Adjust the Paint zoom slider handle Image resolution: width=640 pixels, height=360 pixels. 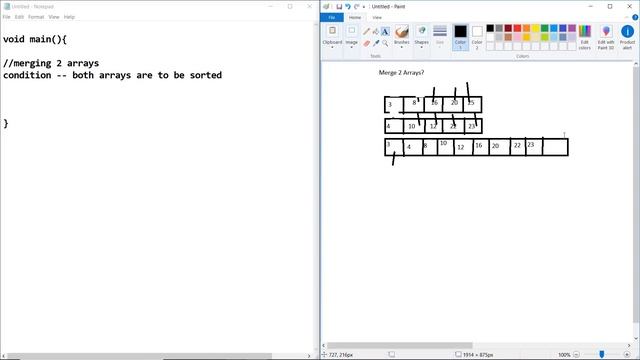click(602, 354)
